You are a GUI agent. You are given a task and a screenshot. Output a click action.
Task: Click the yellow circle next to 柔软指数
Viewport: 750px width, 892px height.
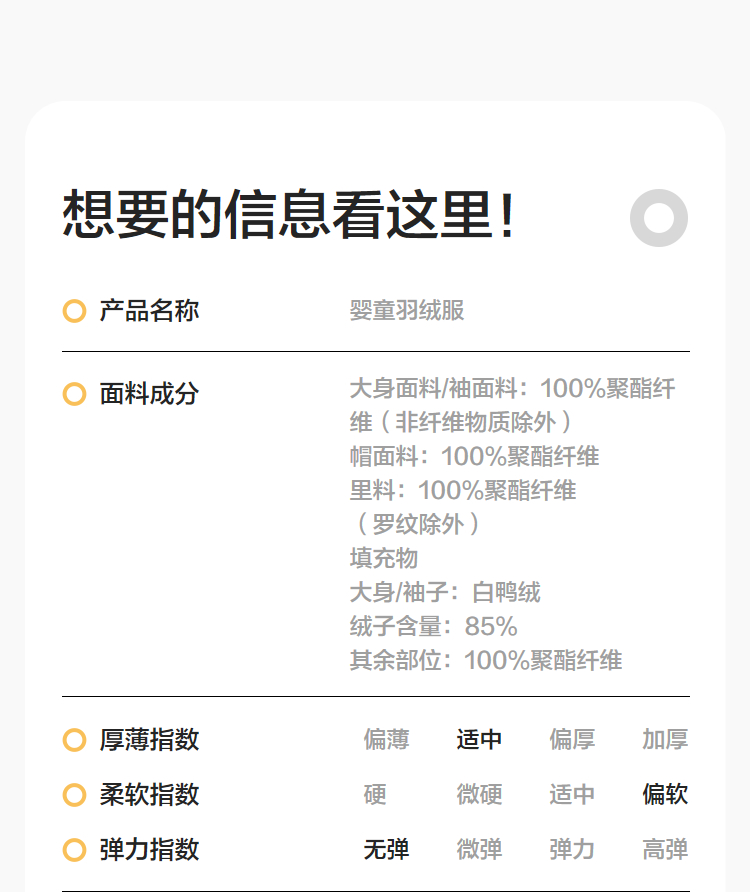74,795
